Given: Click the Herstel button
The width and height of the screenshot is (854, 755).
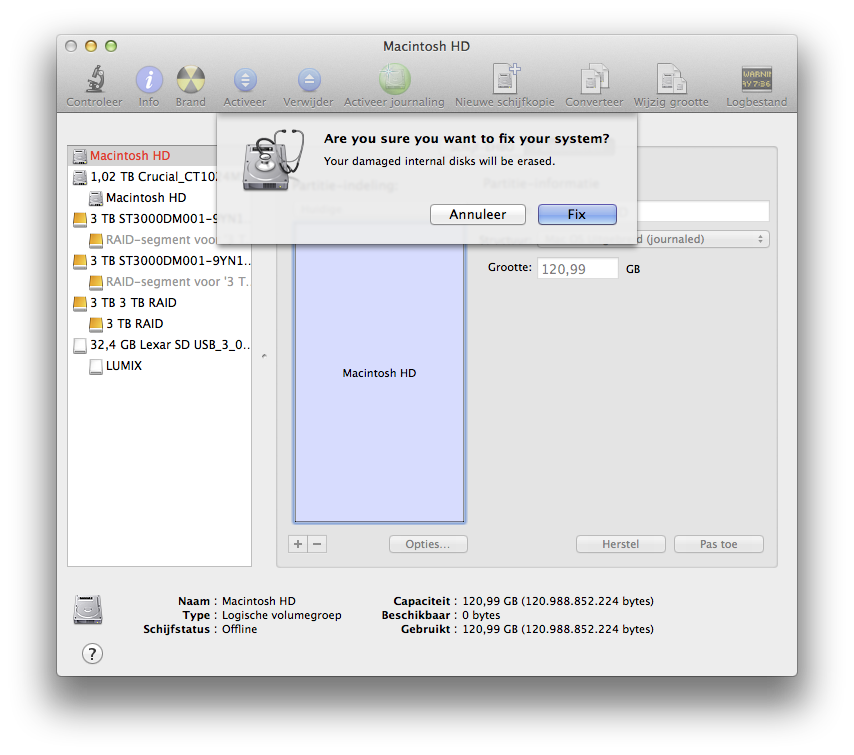Looking at the screenshot, I should (620, 544).
